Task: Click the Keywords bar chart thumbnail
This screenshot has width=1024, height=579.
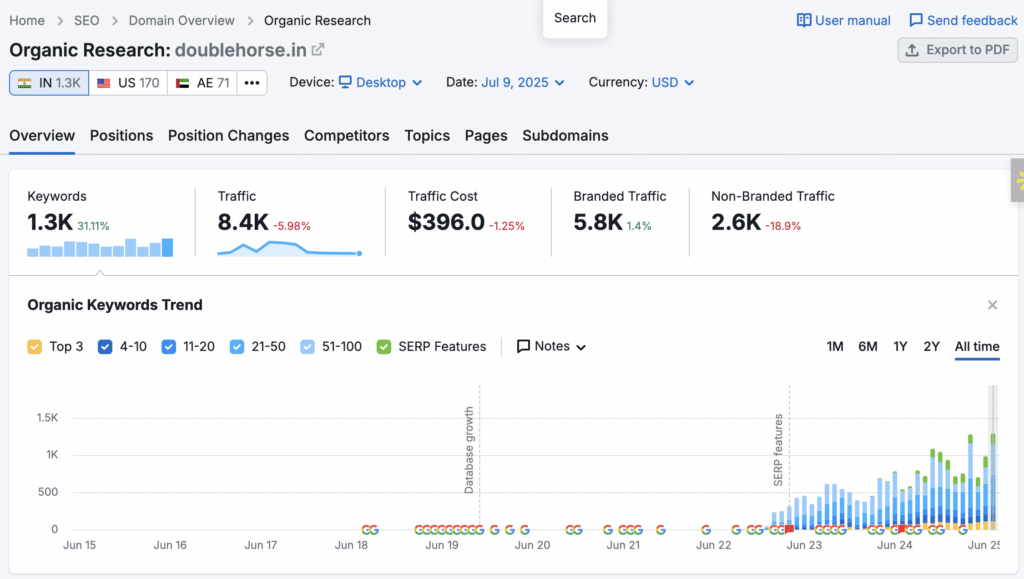Action: (100, 247)
